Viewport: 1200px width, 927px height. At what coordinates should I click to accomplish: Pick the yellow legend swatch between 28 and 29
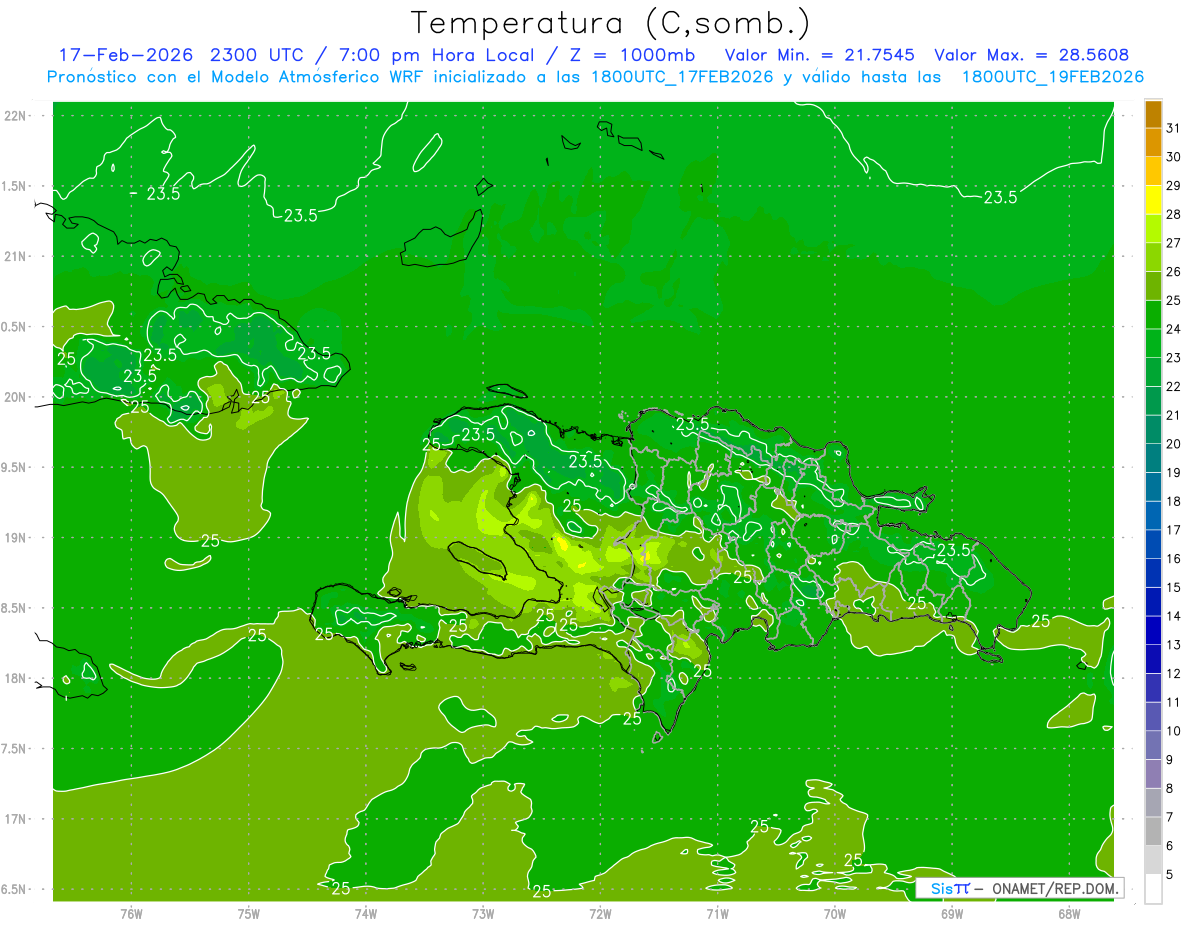1153,200
